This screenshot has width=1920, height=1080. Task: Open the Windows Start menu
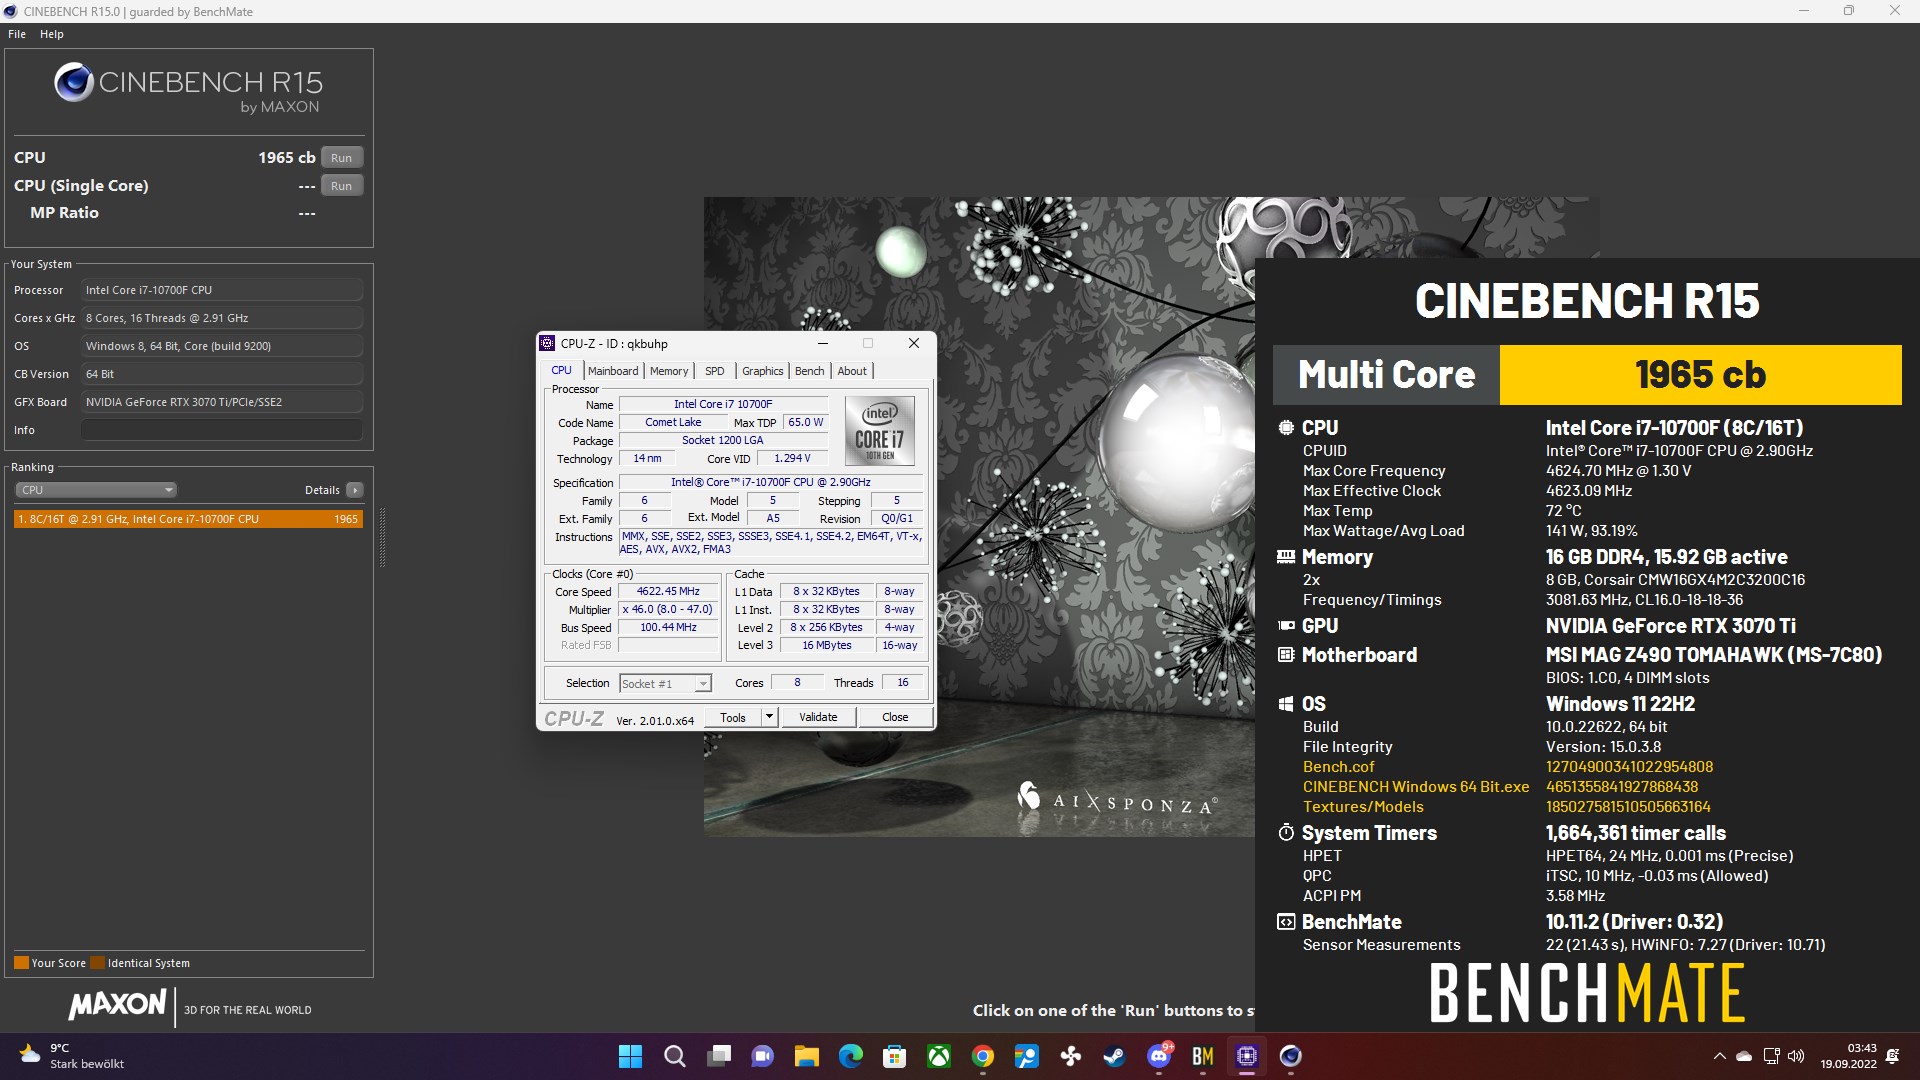630,1056
